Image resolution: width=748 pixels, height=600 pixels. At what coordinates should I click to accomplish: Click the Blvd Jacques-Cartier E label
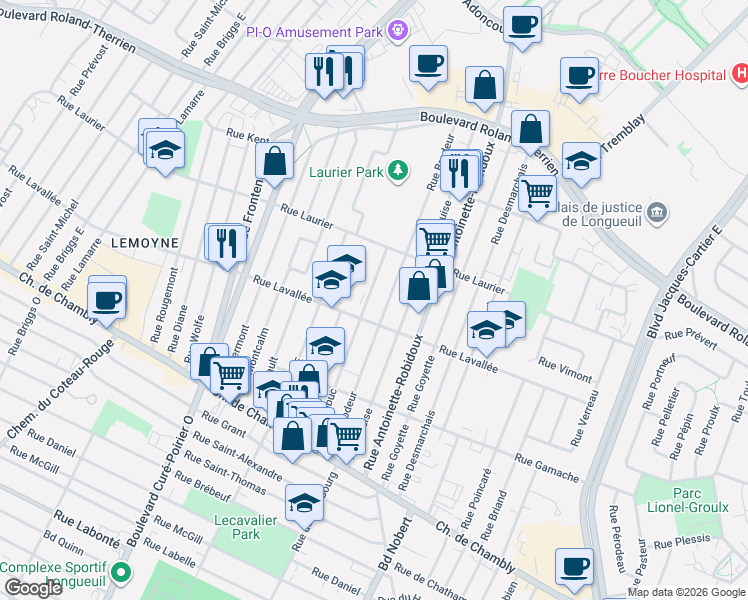(x=684, y=283)
